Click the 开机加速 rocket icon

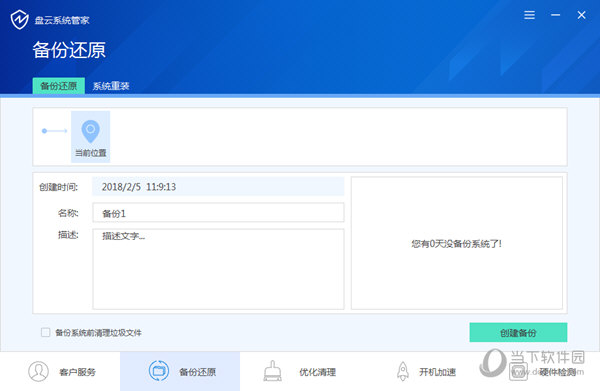point(403,371)
